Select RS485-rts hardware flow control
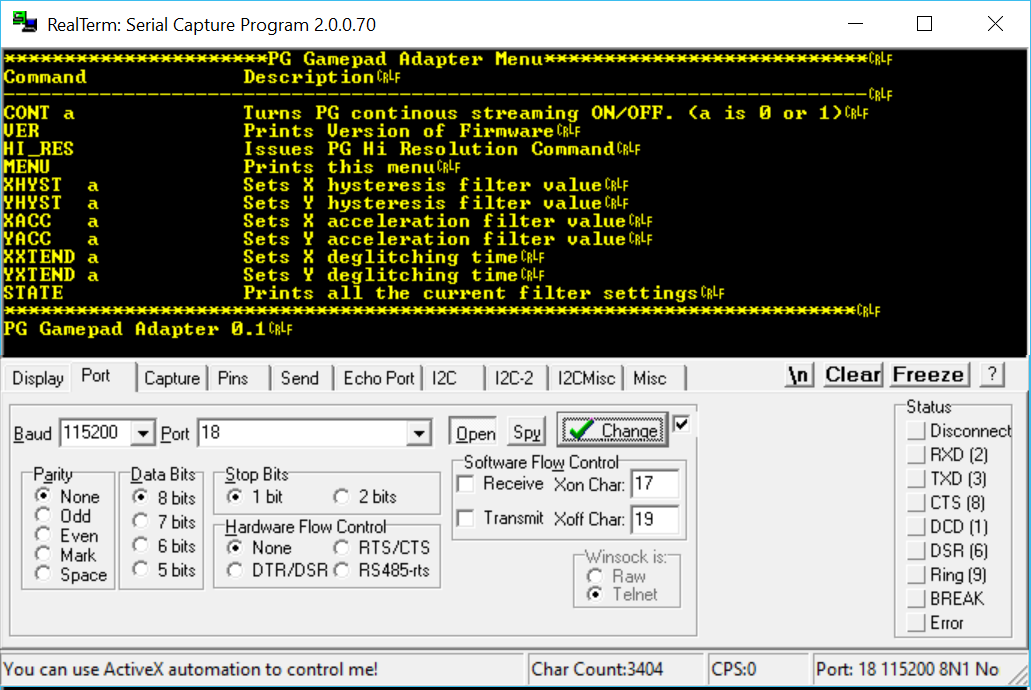1031x690 pixels. (x=382, y=570)
